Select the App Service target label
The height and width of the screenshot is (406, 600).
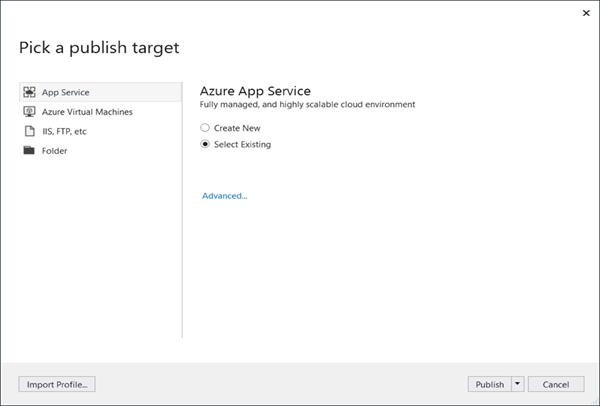65,92
